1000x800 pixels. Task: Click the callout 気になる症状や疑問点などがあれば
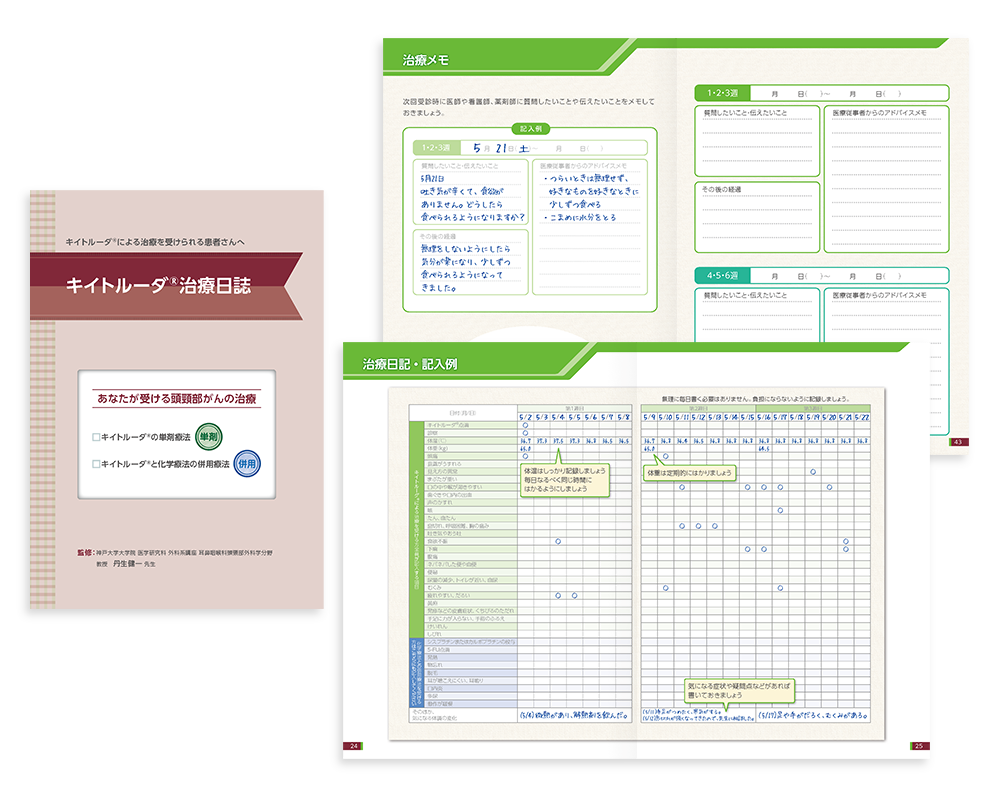739,690
